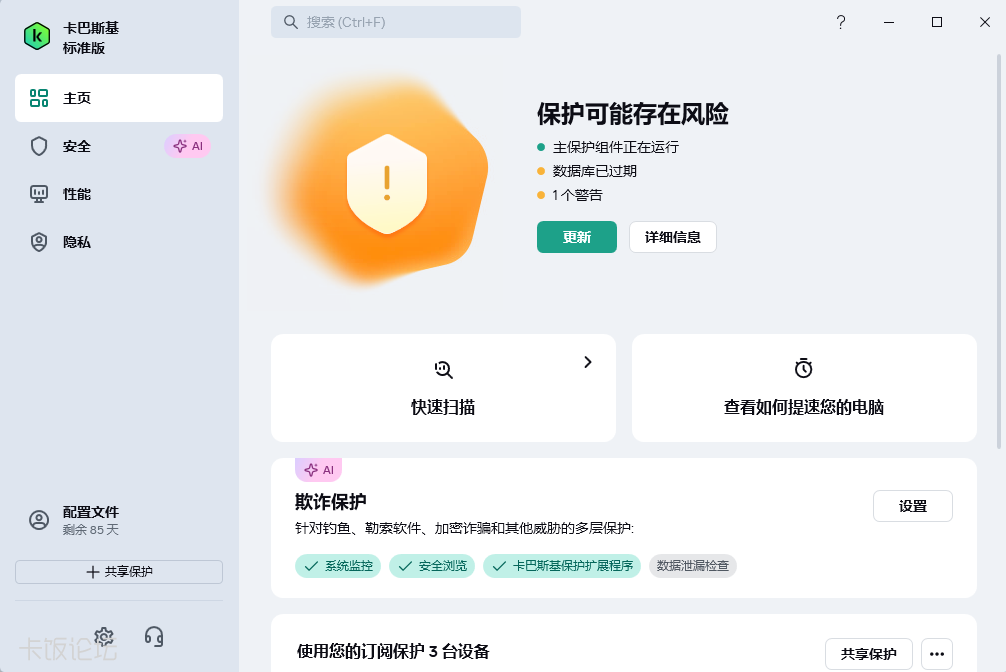Click the 数据泄漏检查 chip
The image size is (1006, 672).
693,566
